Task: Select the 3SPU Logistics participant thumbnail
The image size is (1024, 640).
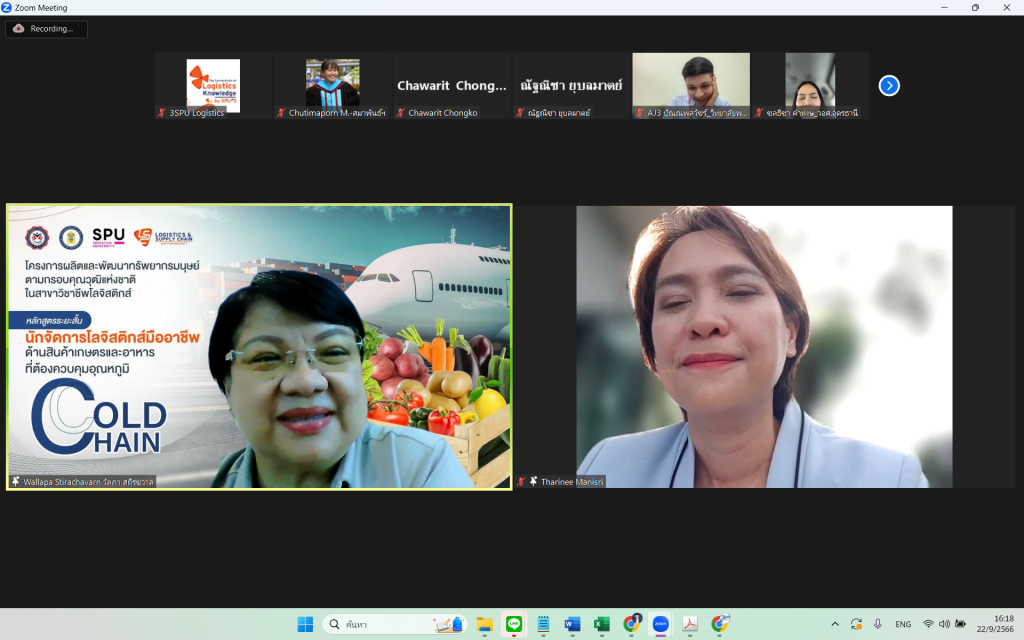Action: [213, 86]
